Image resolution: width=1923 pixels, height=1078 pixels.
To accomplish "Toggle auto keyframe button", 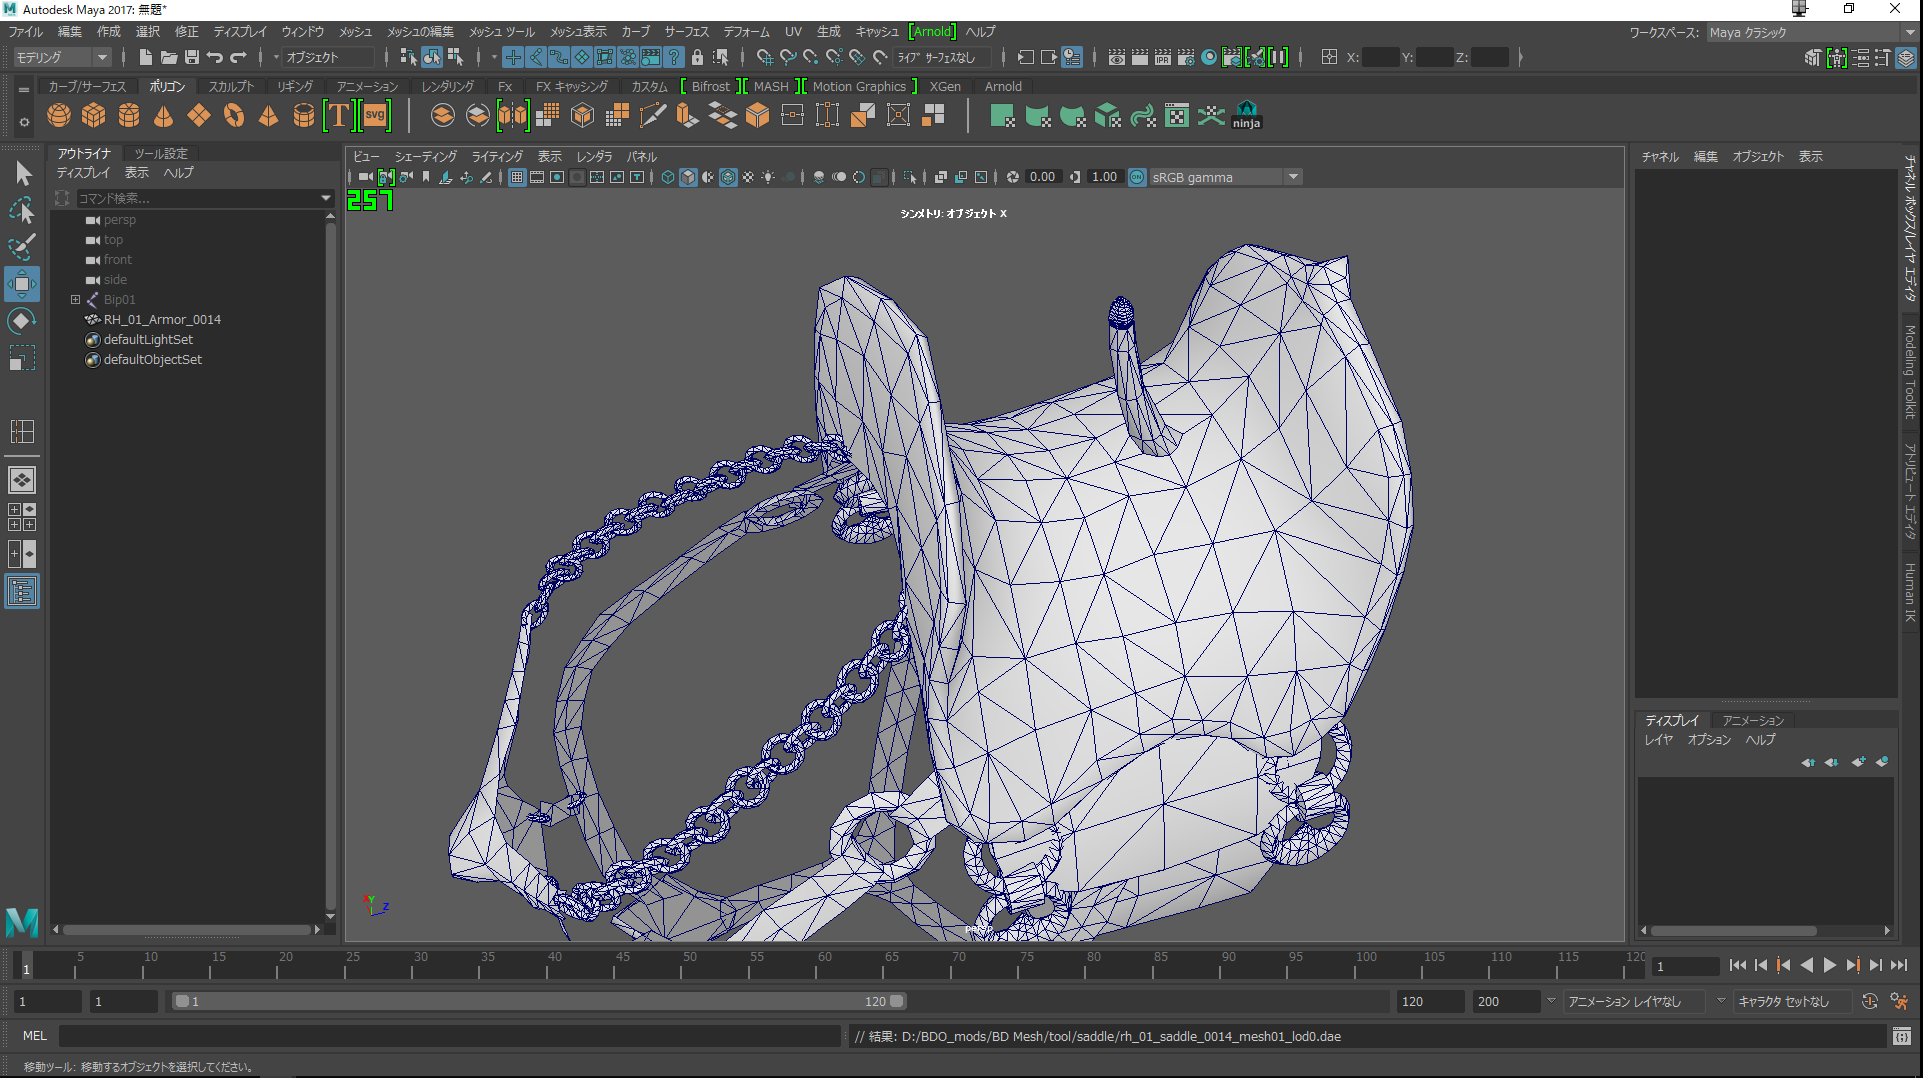I will point(1869,1001).
